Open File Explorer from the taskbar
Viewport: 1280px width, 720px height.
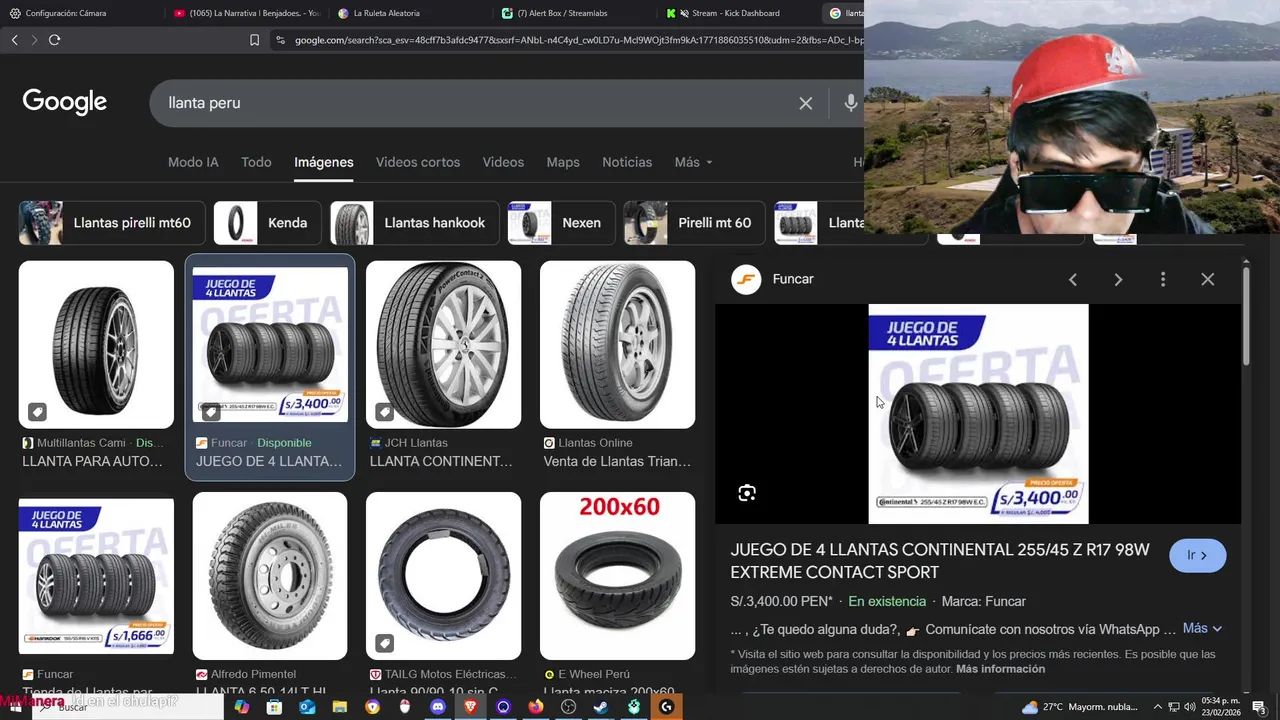(x=339, y=707)
